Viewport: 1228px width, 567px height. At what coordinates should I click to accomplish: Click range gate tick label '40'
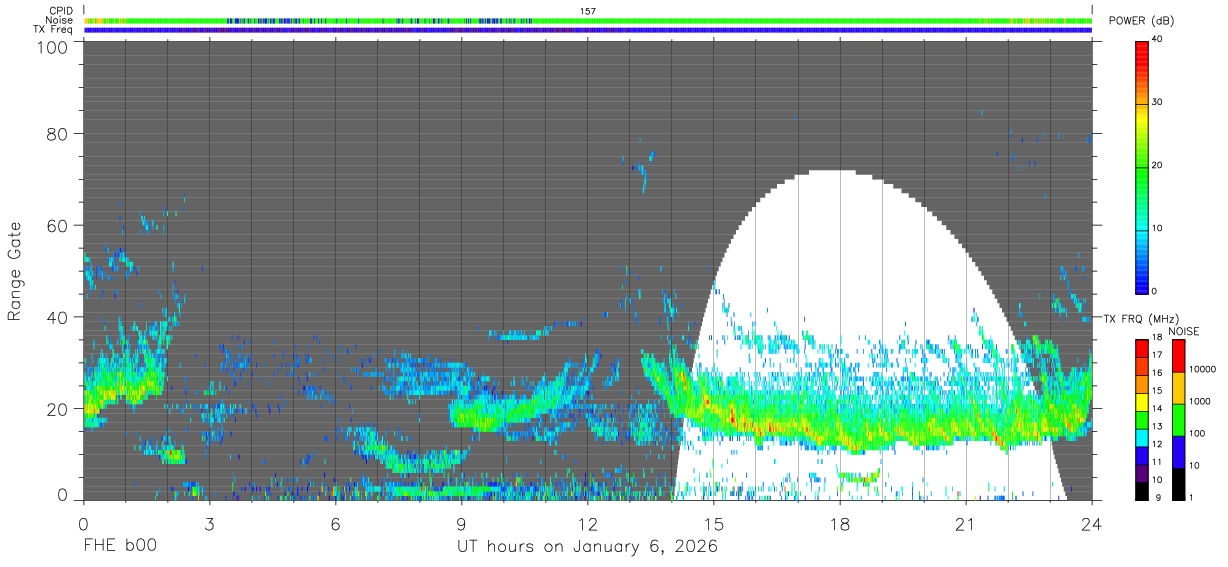click(57, 318)
